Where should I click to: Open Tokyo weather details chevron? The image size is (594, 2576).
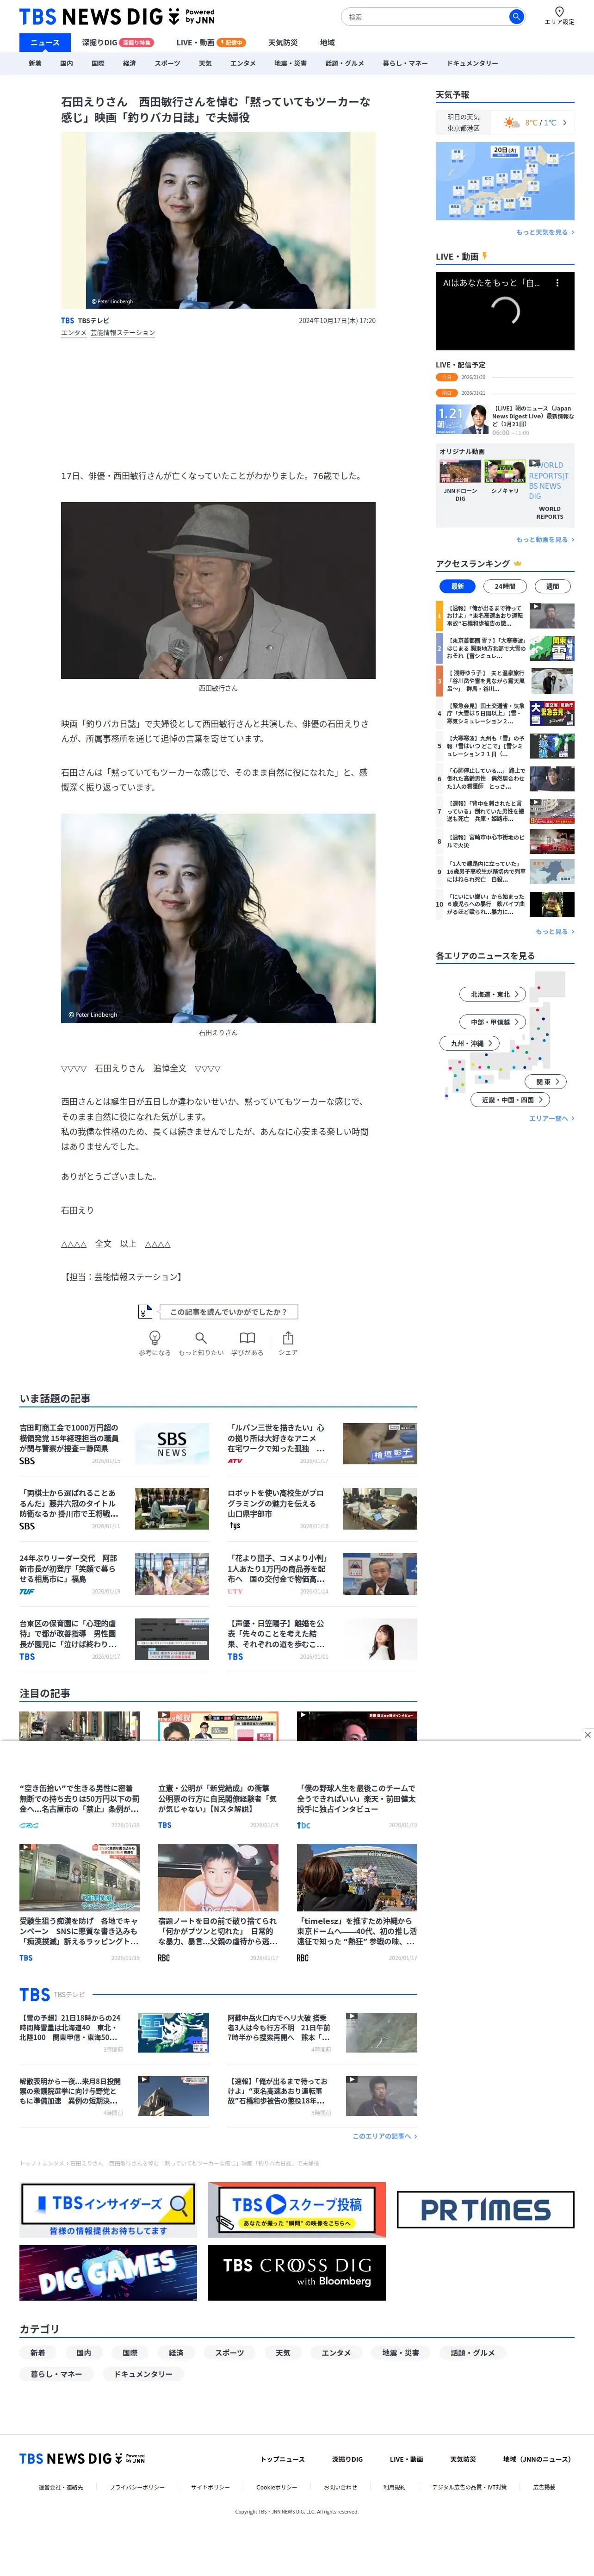click(565, 123)
